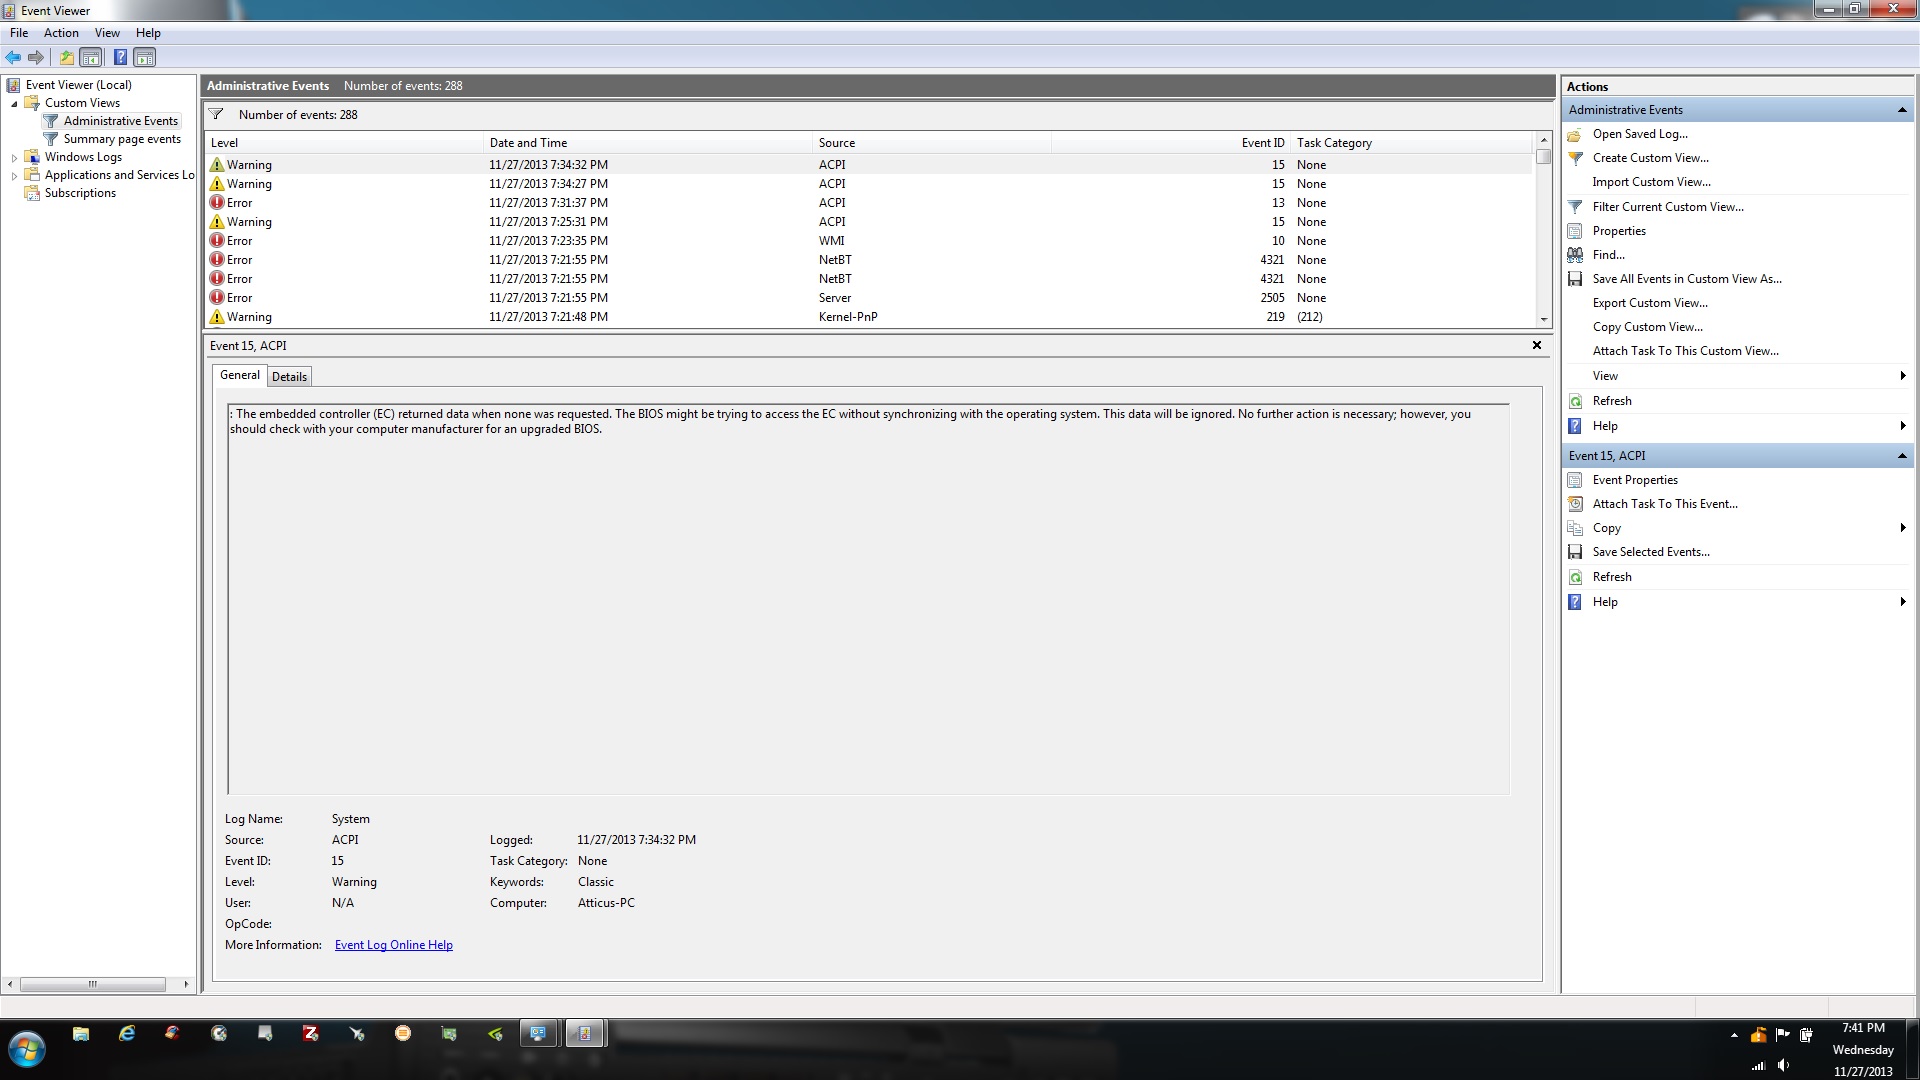Switch to the General tab

tap(240, 375)
